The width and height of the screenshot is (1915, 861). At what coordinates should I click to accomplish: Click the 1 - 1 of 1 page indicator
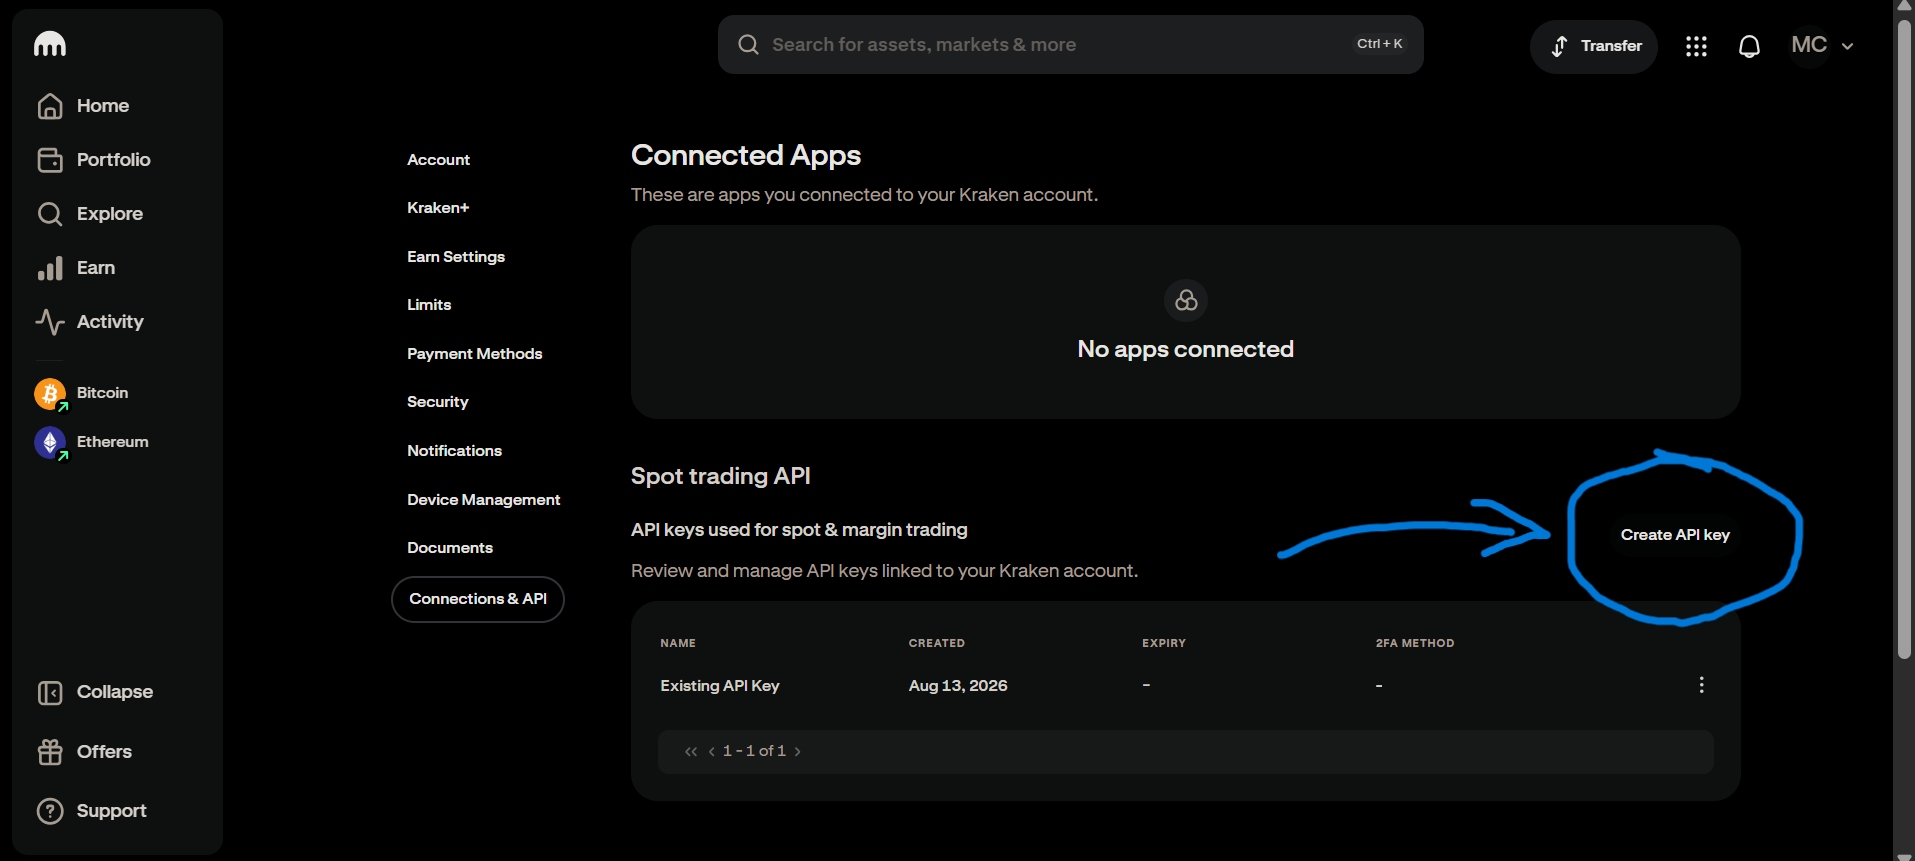point(754,751)
